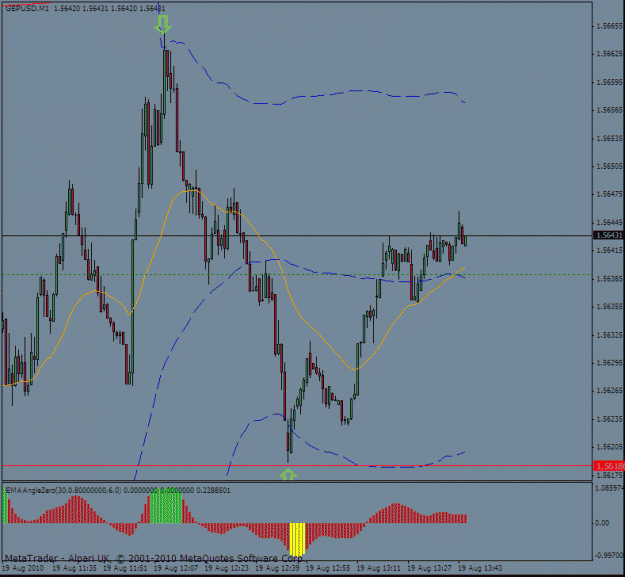
Task: Click the 19 Aug 12:39 time label
Action: pyautogui.click(x=277, y=568)
